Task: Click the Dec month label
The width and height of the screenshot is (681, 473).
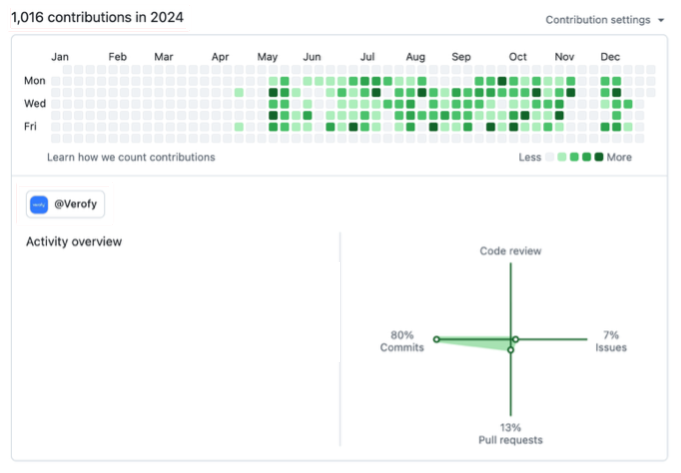Action: [x=610, y=57]
